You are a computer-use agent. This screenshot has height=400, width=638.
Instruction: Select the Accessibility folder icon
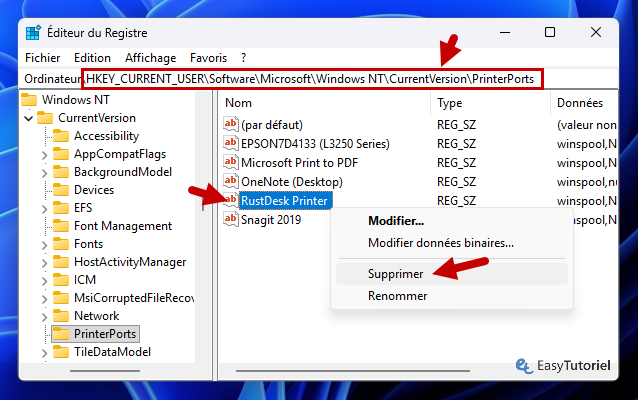coord(61,136)
